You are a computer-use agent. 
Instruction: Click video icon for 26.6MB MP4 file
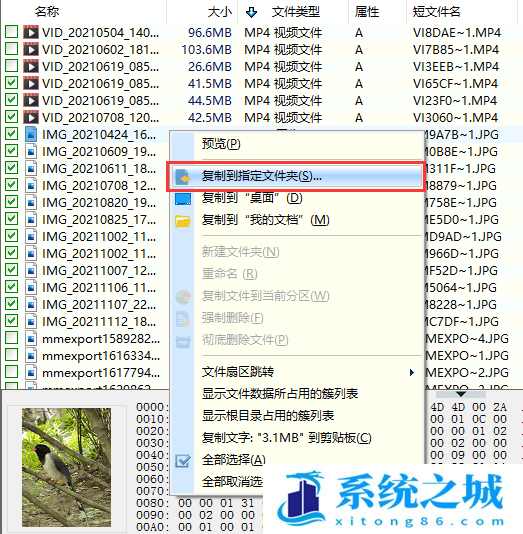click(31, 66)
